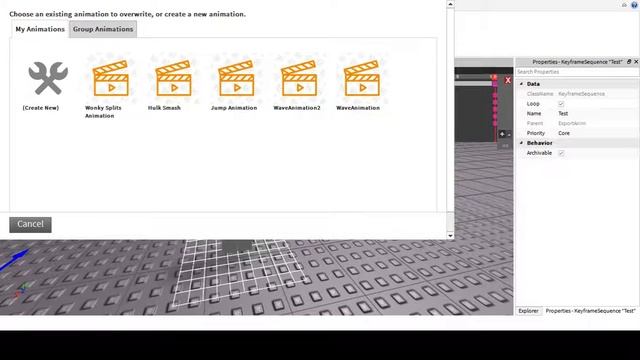The width and height of the screenshot is (640, 360).
Task: Overwrite the WaveAnimation clapperboard entry
Action: coord(362,78)
